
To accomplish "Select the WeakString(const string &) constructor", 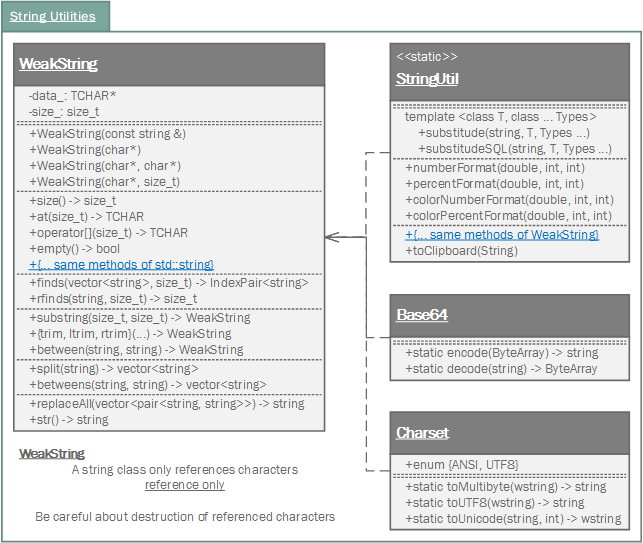I will [107, 133].
